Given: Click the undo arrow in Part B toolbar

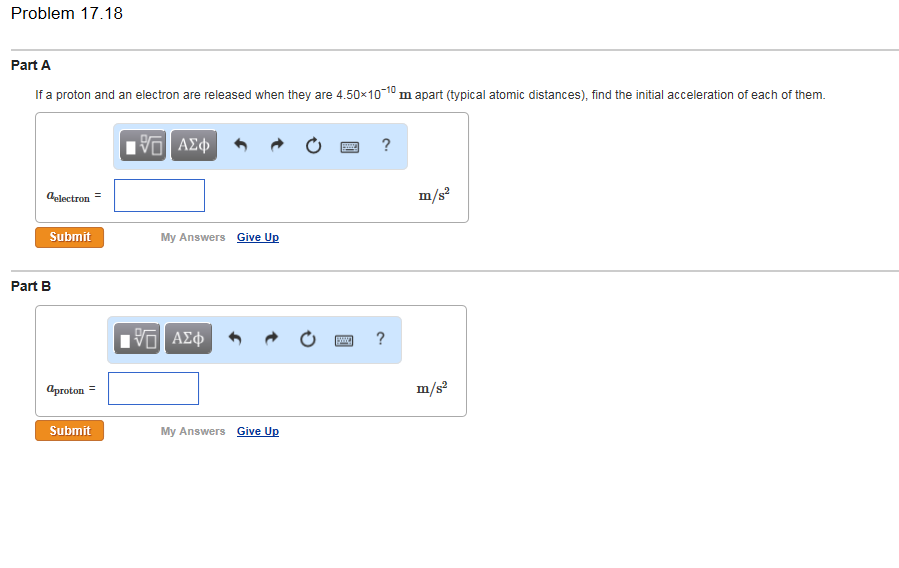Looking at the screenshot, I should click(x=235, y=340).
